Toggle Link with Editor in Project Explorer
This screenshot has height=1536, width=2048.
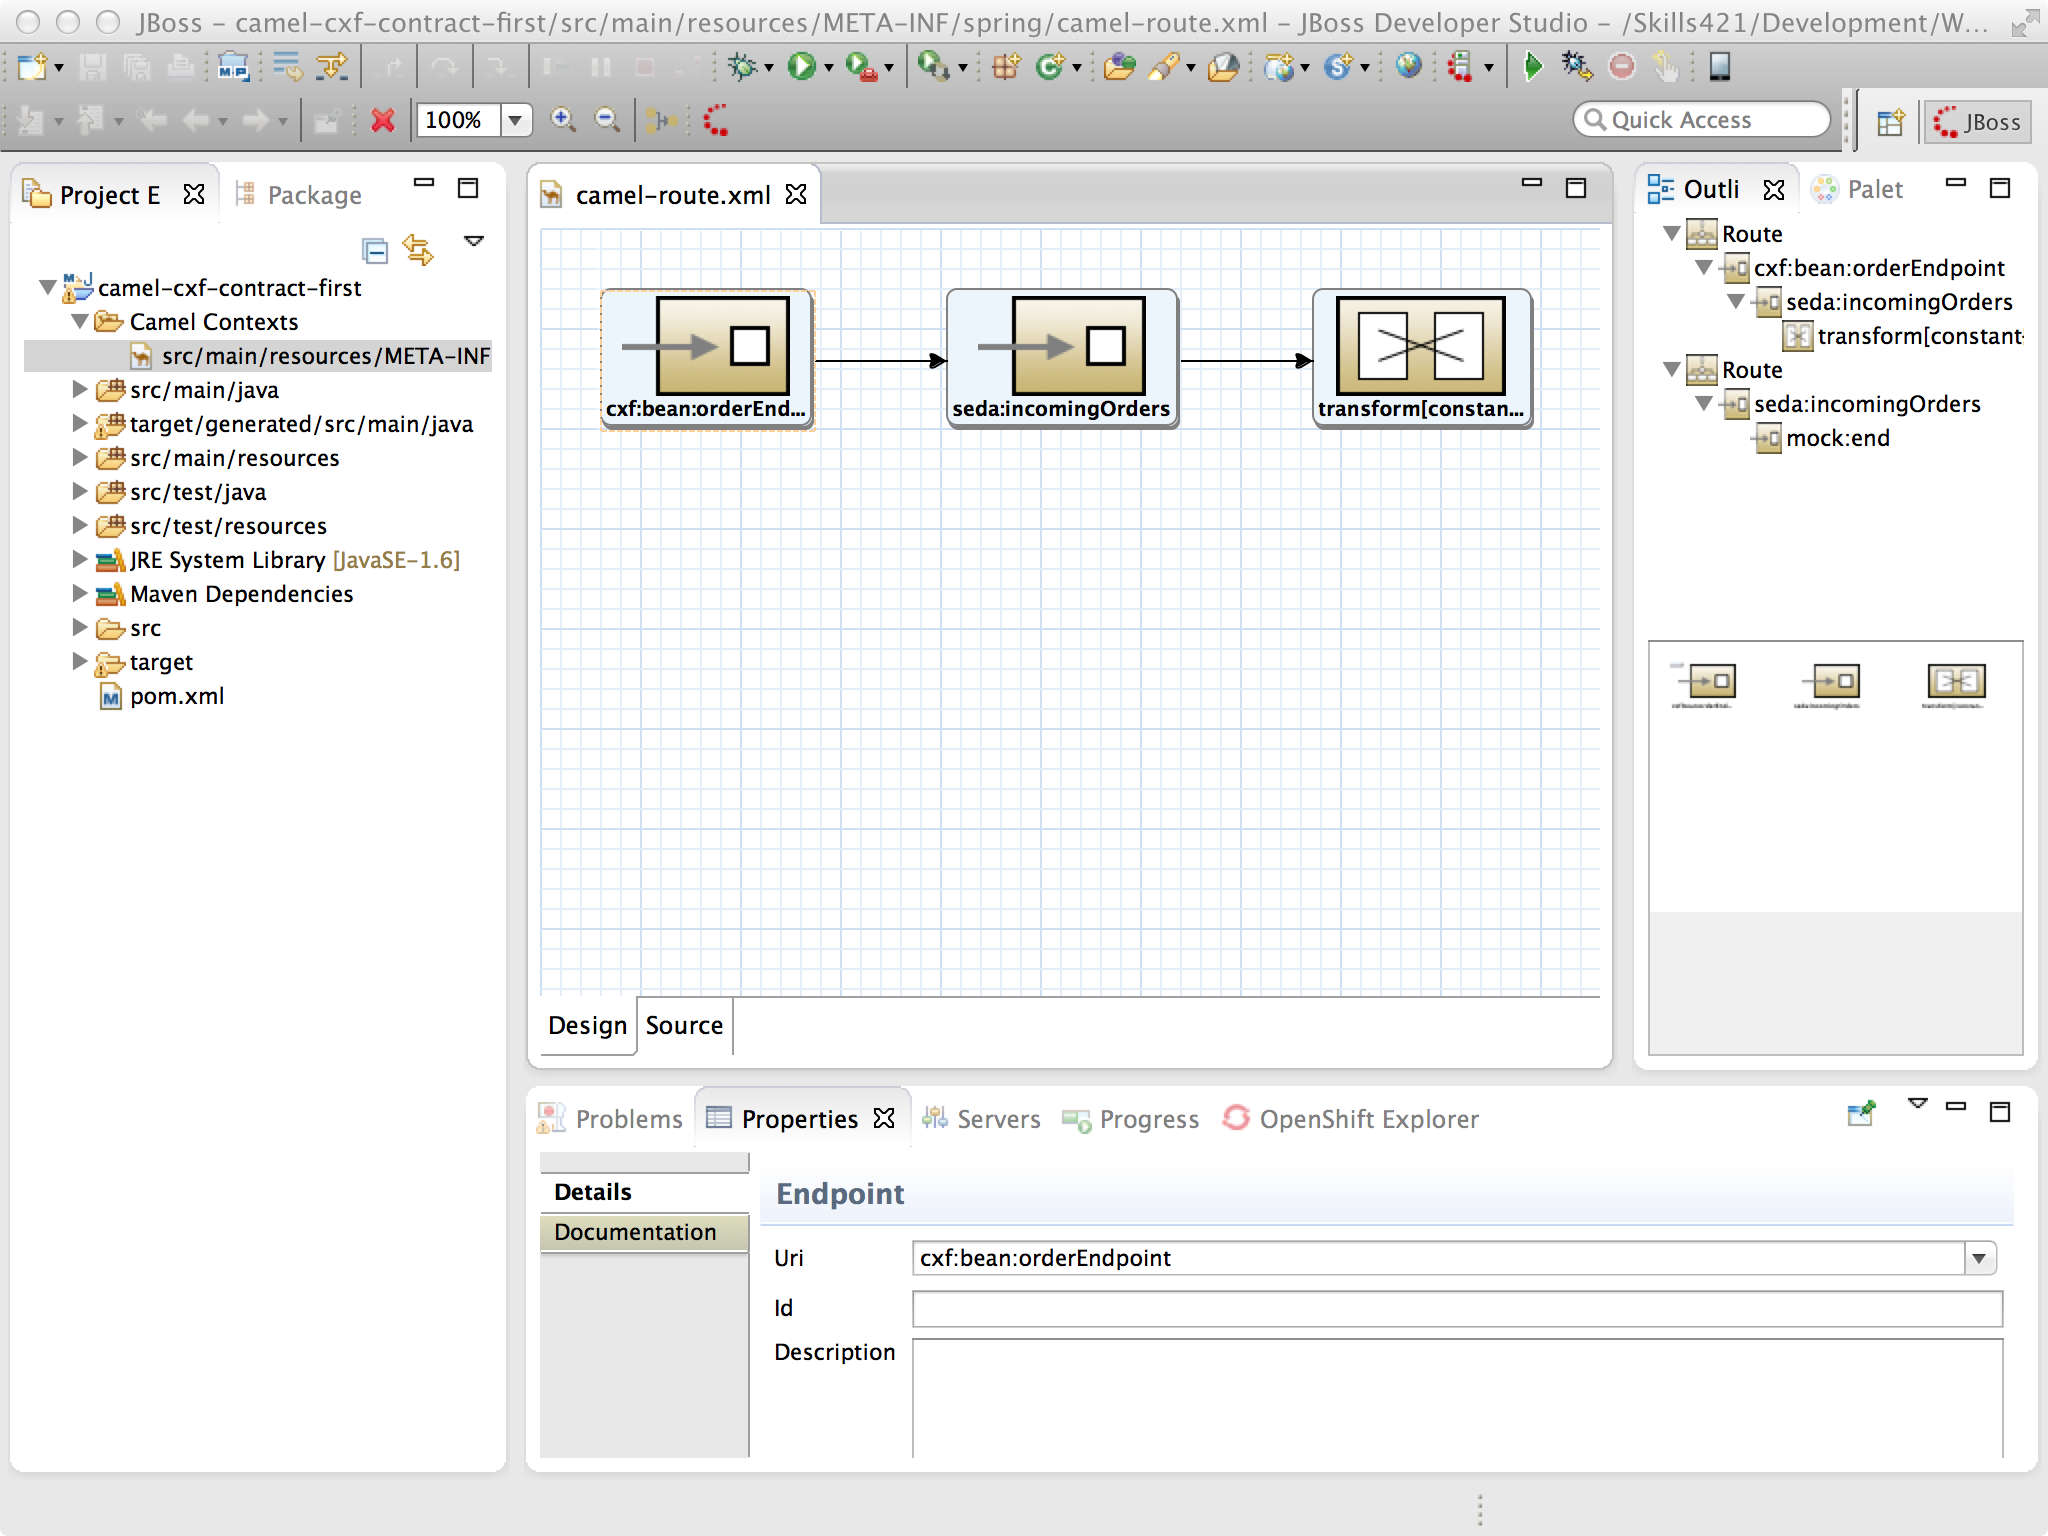click(418, 250)
